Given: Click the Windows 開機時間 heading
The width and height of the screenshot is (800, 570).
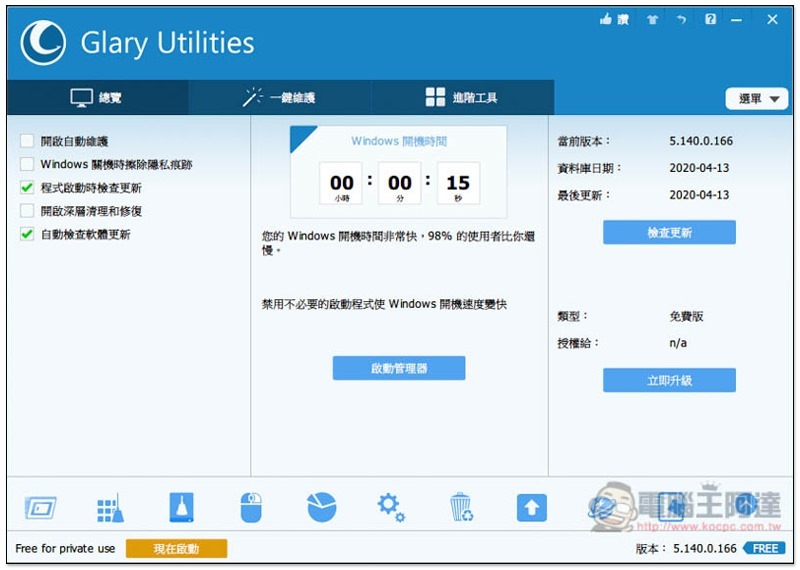Looking at the screenshot, I should pos(399,141).
